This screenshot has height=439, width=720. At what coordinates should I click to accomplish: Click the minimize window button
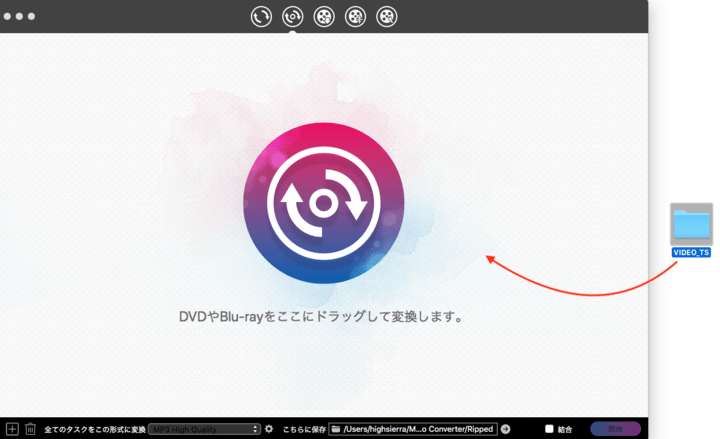pos(19,17)
